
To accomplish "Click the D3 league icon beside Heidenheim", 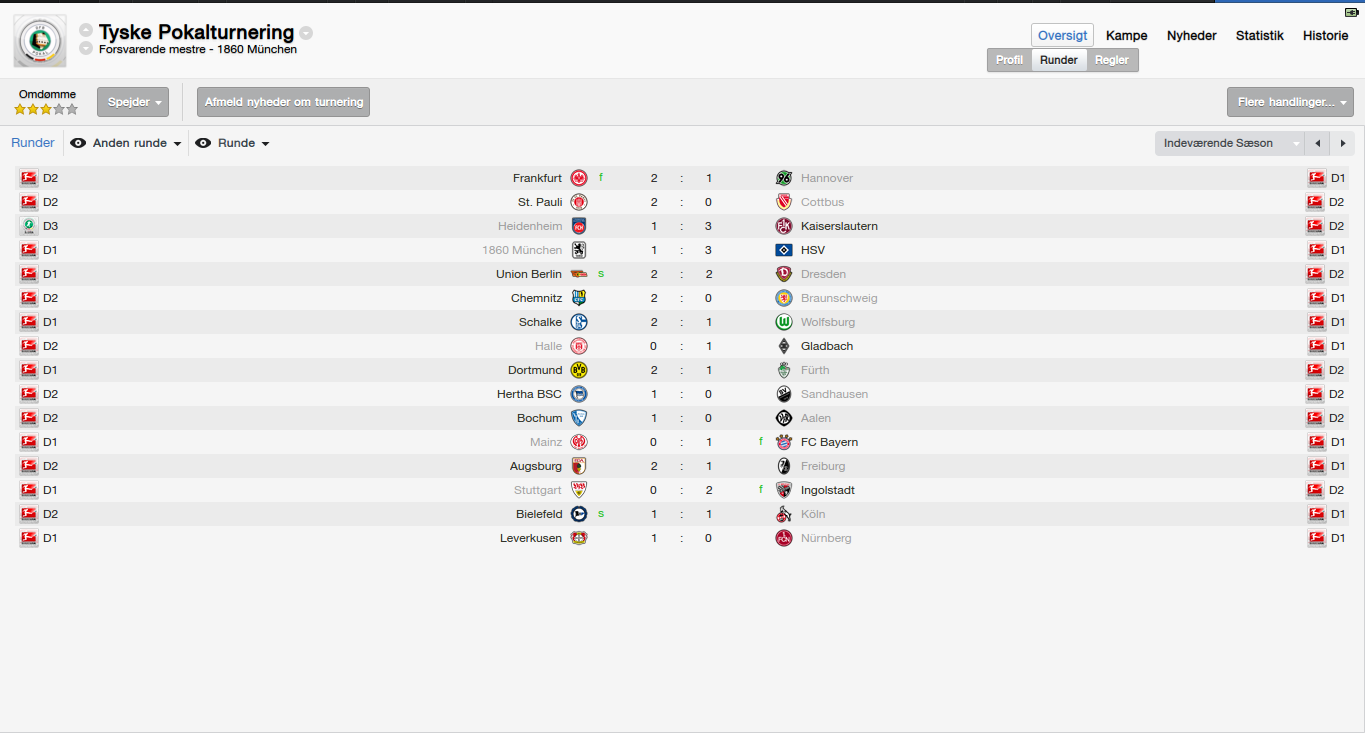I will coord(28,226).
